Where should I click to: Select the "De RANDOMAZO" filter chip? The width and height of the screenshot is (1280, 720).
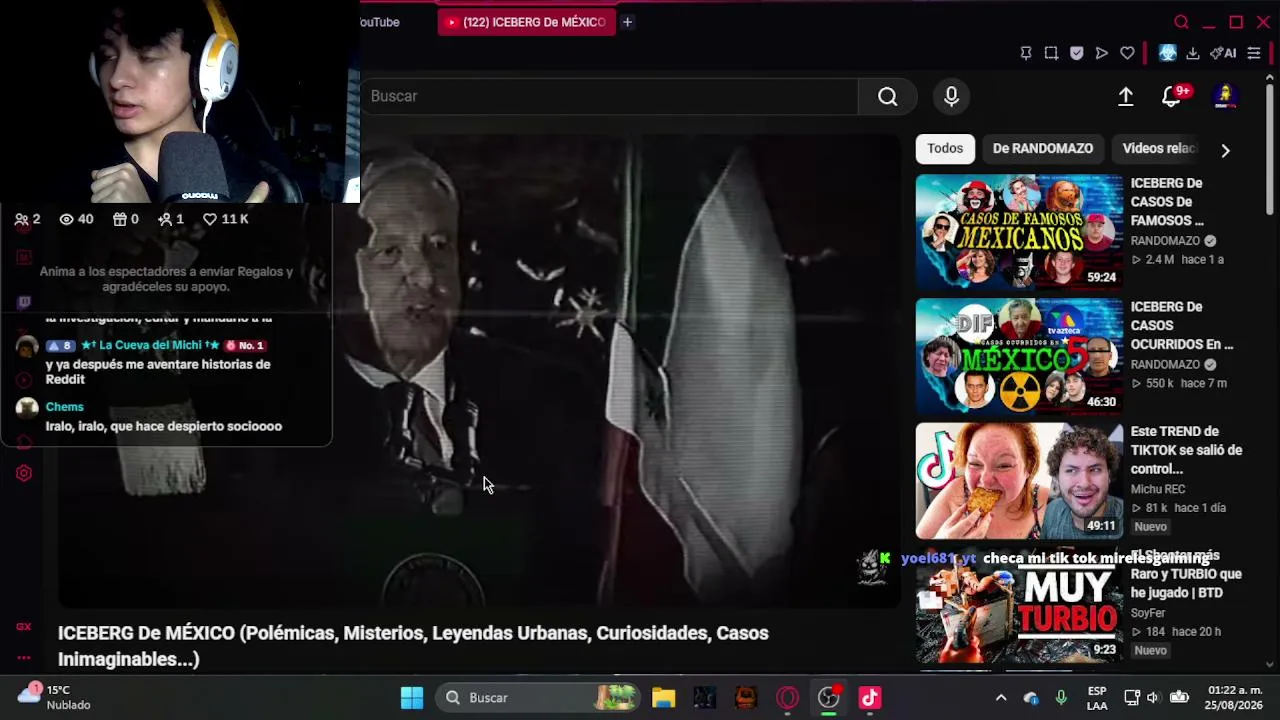tap(1043, 148)
